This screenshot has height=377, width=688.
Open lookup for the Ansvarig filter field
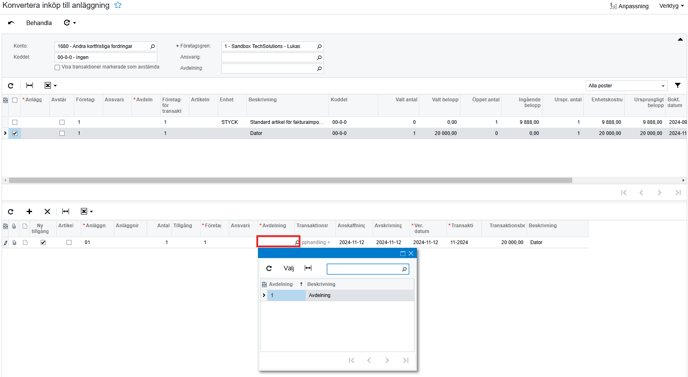[319, 57]
